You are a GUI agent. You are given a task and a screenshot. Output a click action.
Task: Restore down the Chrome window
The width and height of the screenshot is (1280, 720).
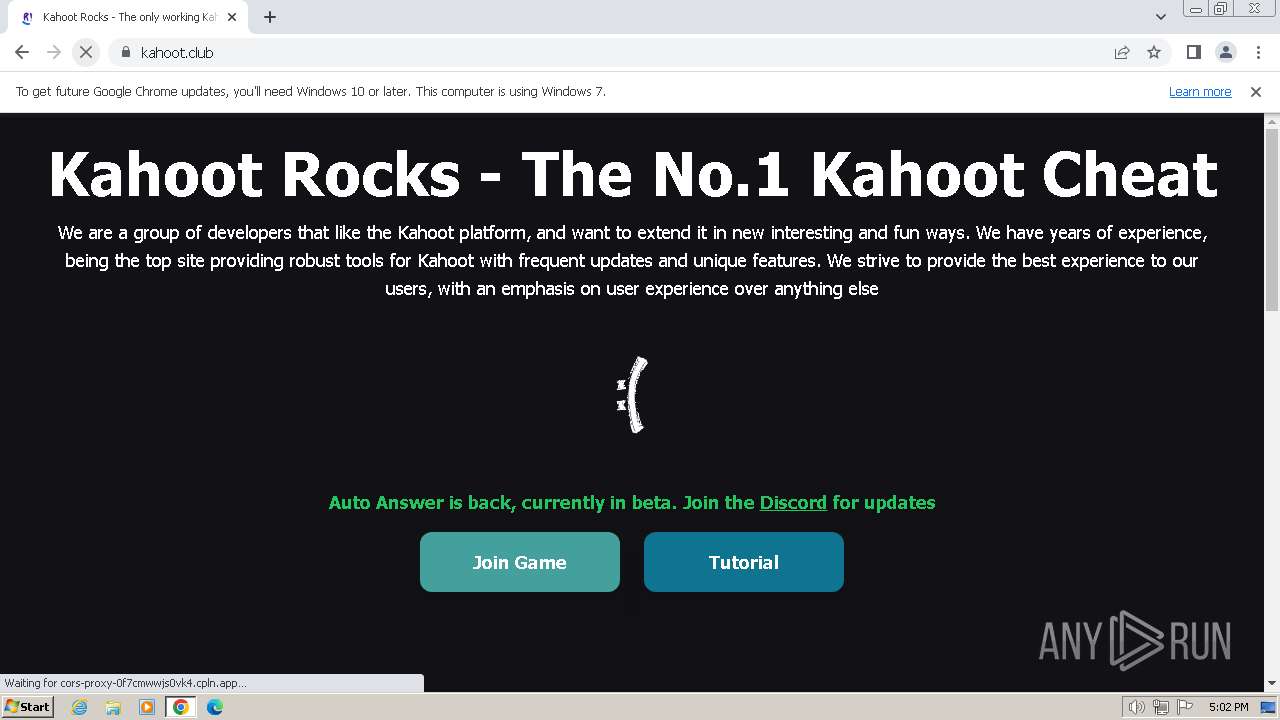[1221, 8]
